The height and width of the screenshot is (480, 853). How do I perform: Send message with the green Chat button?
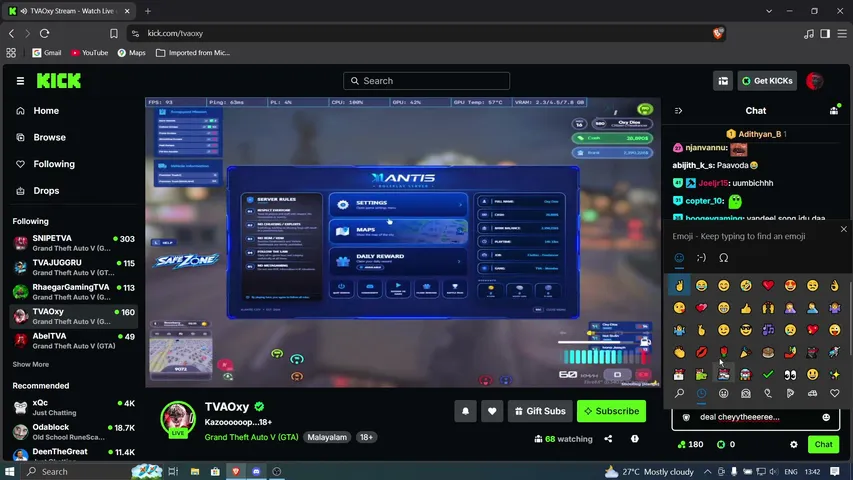[823, 445]
